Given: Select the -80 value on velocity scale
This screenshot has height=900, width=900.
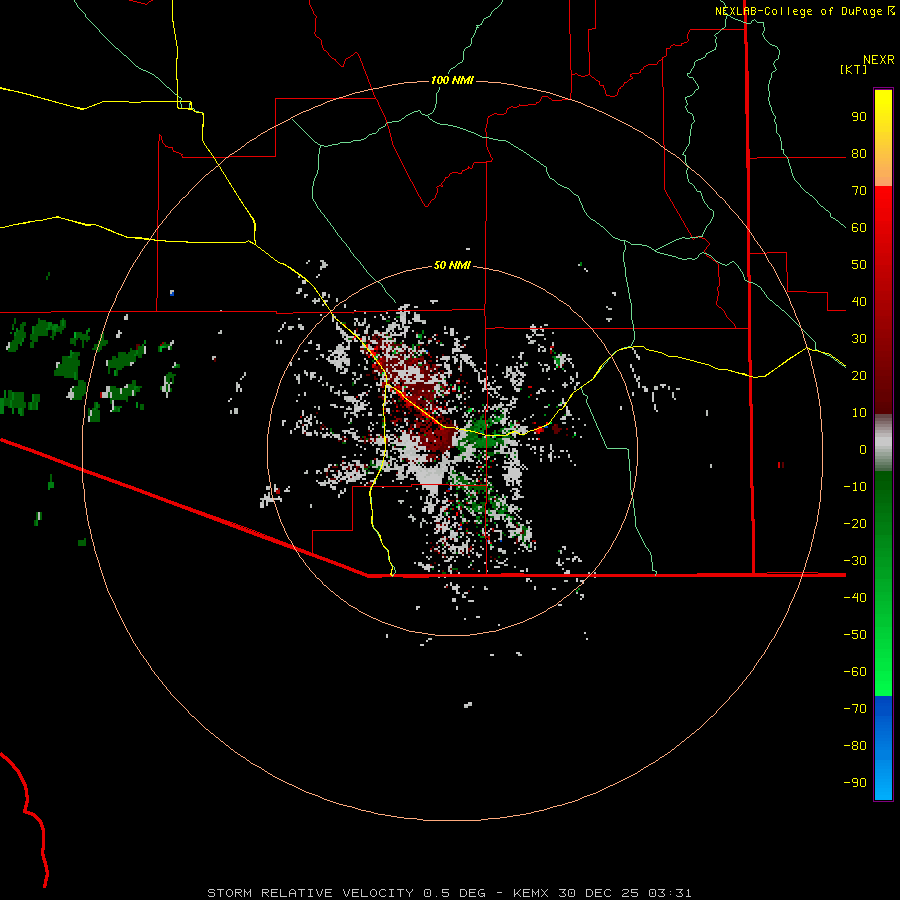Looking at the screenshot, I should coord(855,746).
